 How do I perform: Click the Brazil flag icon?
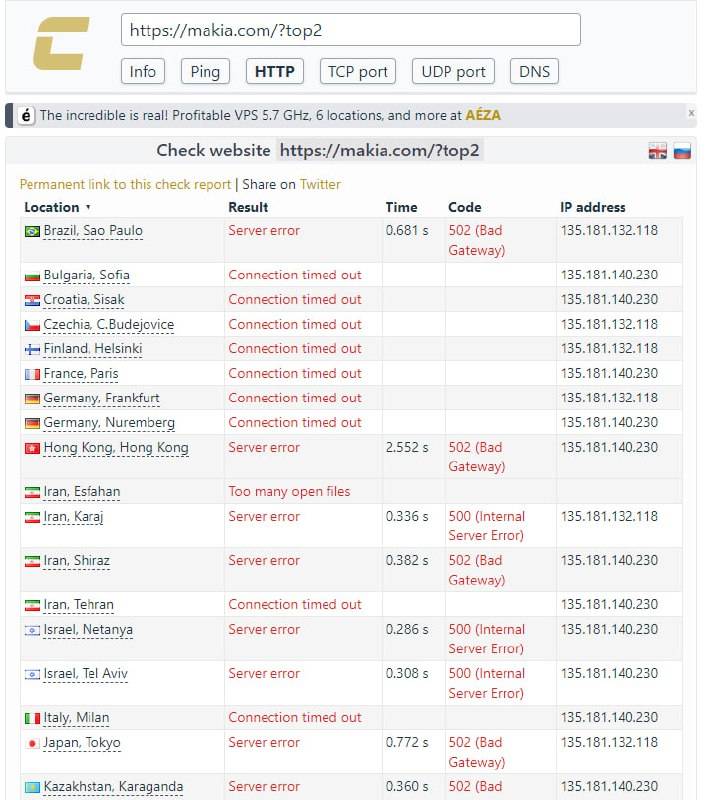pyautogui.click(x=32, y=231)
